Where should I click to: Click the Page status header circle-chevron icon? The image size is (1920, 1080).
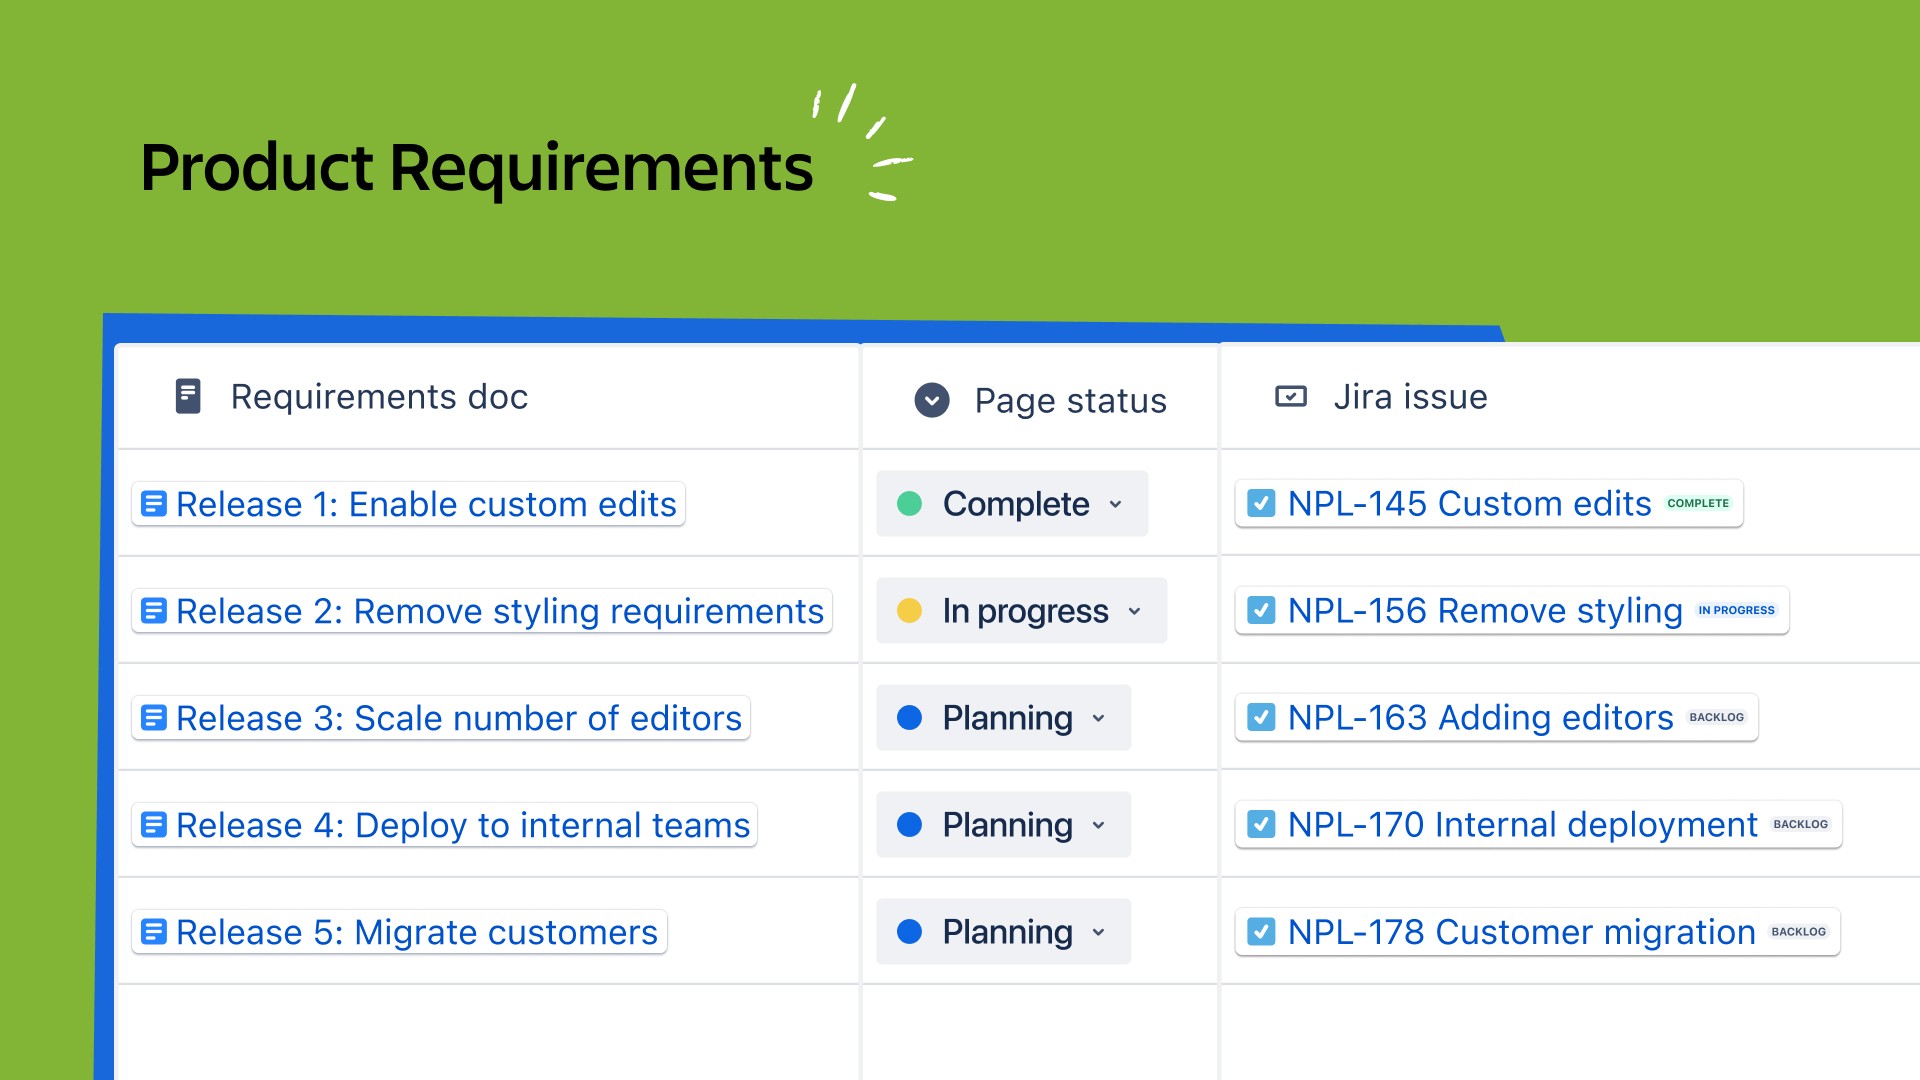click(x=931, y=400)
